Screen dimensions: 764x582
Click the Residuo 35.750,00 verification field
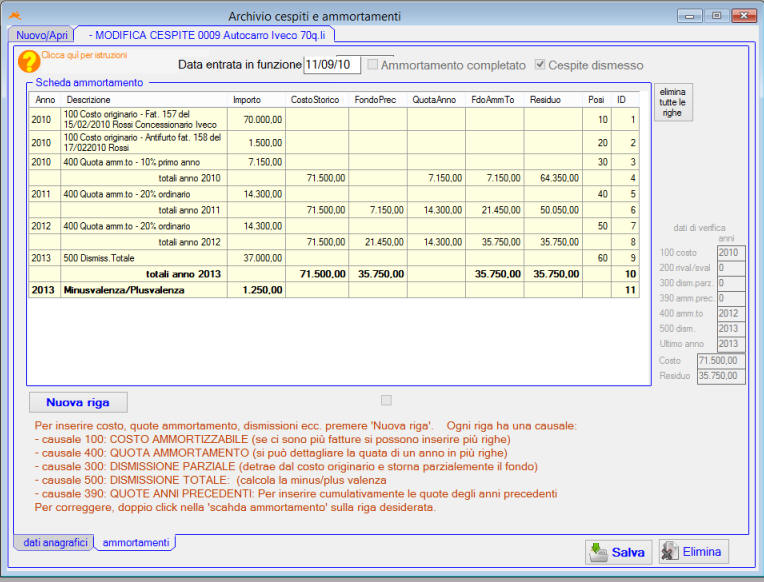click(x=721, y=376)
